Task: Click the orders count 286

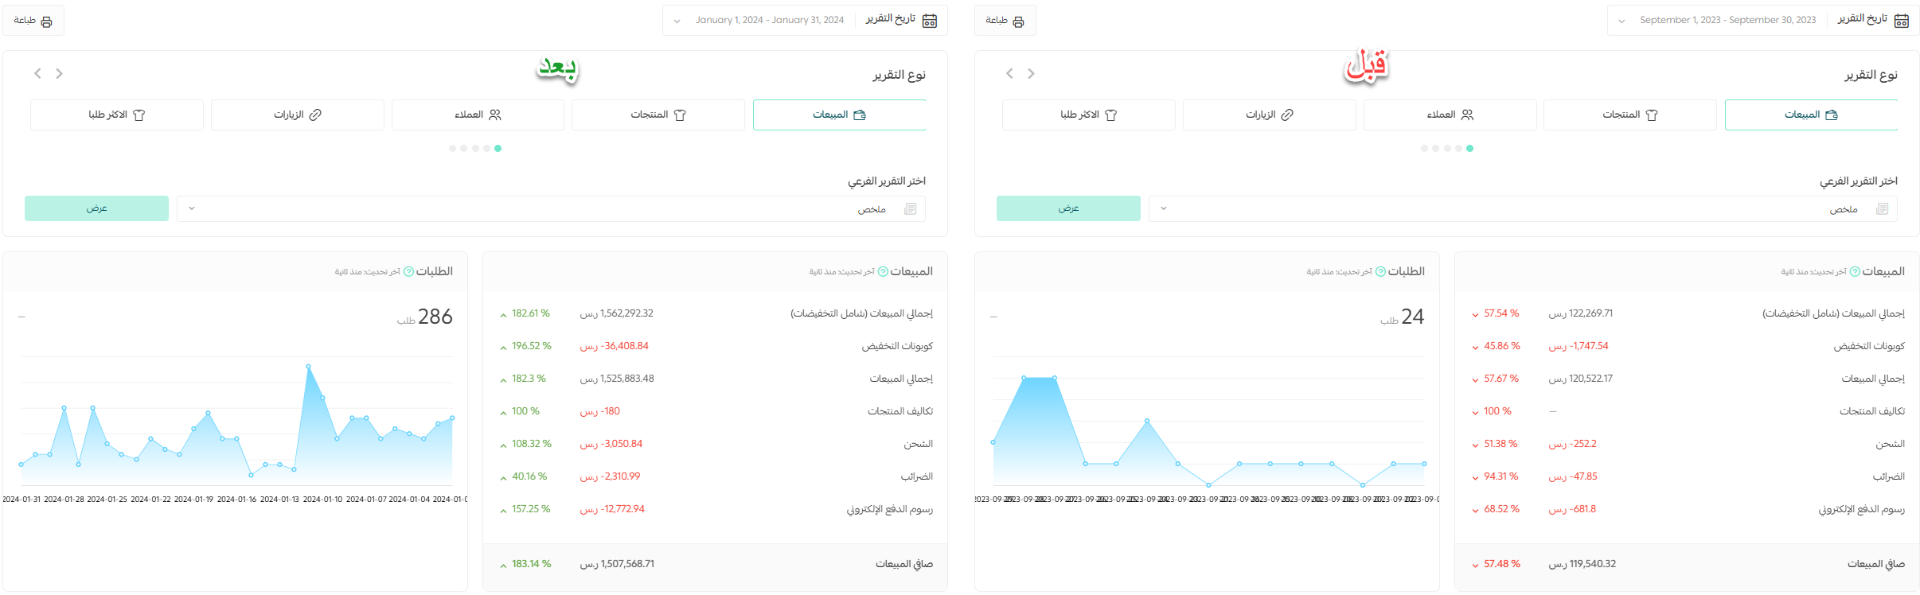Action: click(x=435, y=317)
